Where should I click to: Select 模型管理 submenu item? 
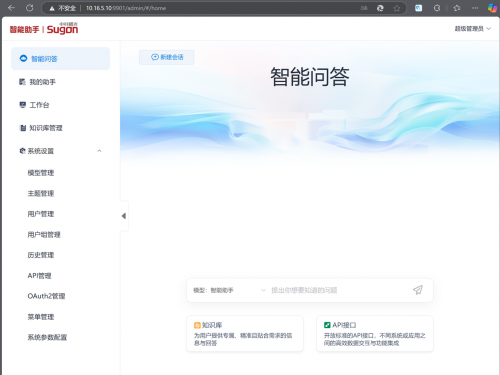tap(41, 173)
